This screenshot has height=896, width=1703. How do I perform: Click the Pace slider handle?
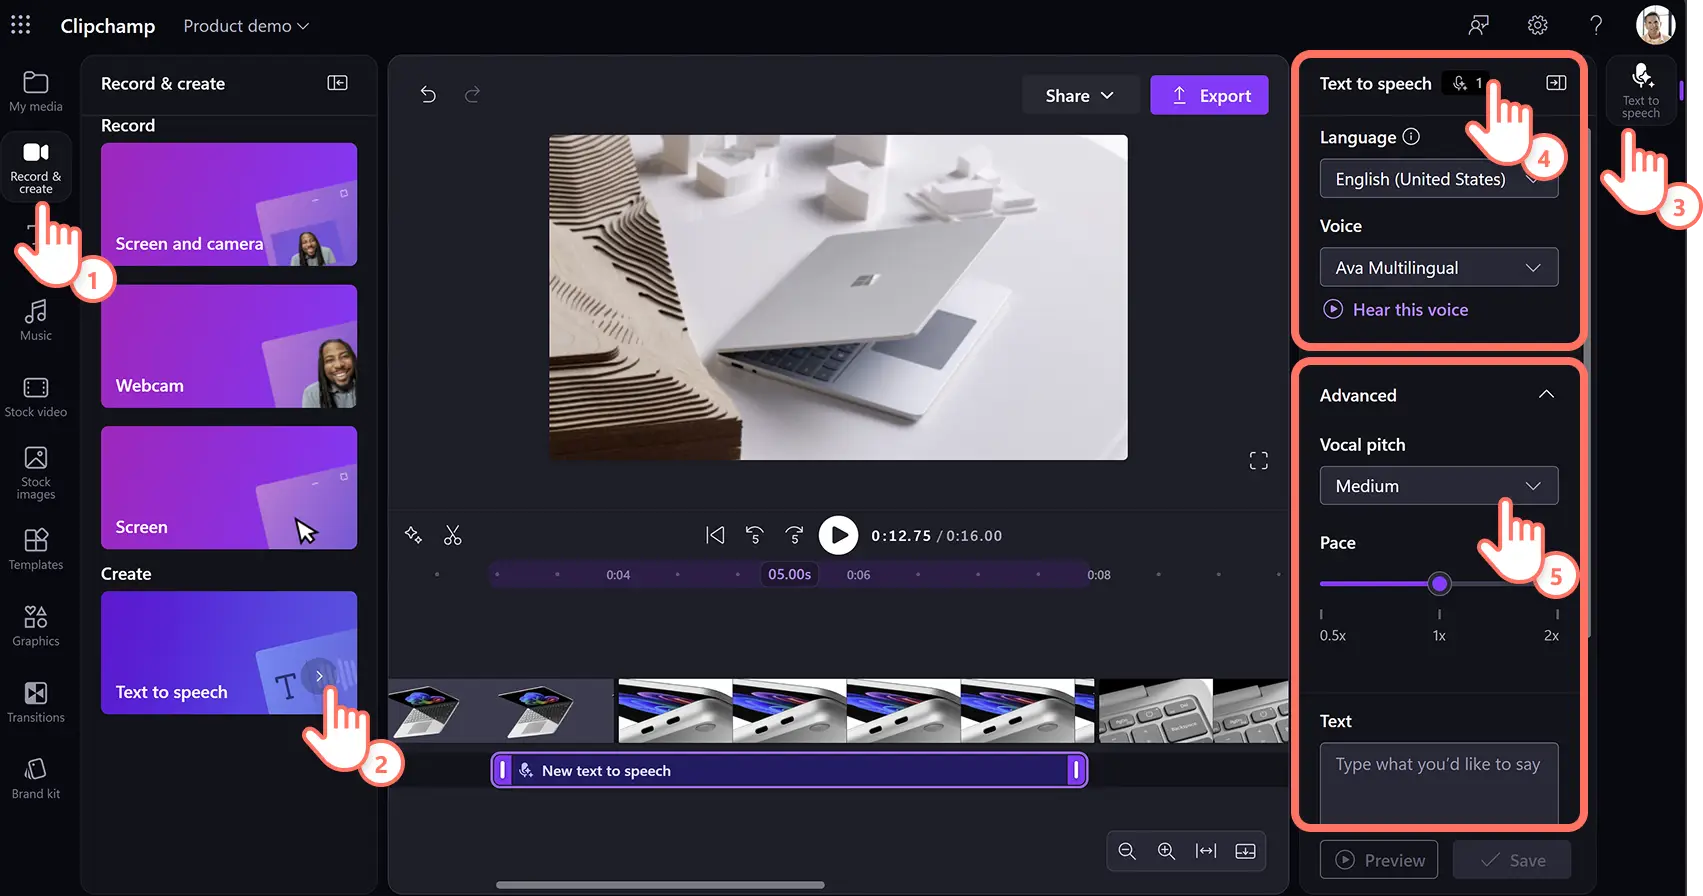pos(1439,583)
